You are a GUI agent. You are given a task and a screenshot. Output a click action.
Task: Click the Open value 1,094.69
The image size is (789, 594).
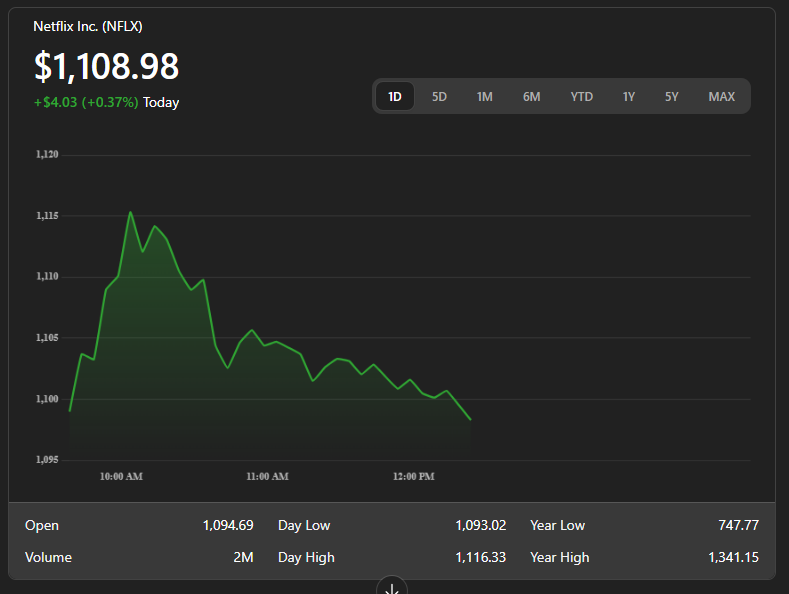click(x=228, y=525)
